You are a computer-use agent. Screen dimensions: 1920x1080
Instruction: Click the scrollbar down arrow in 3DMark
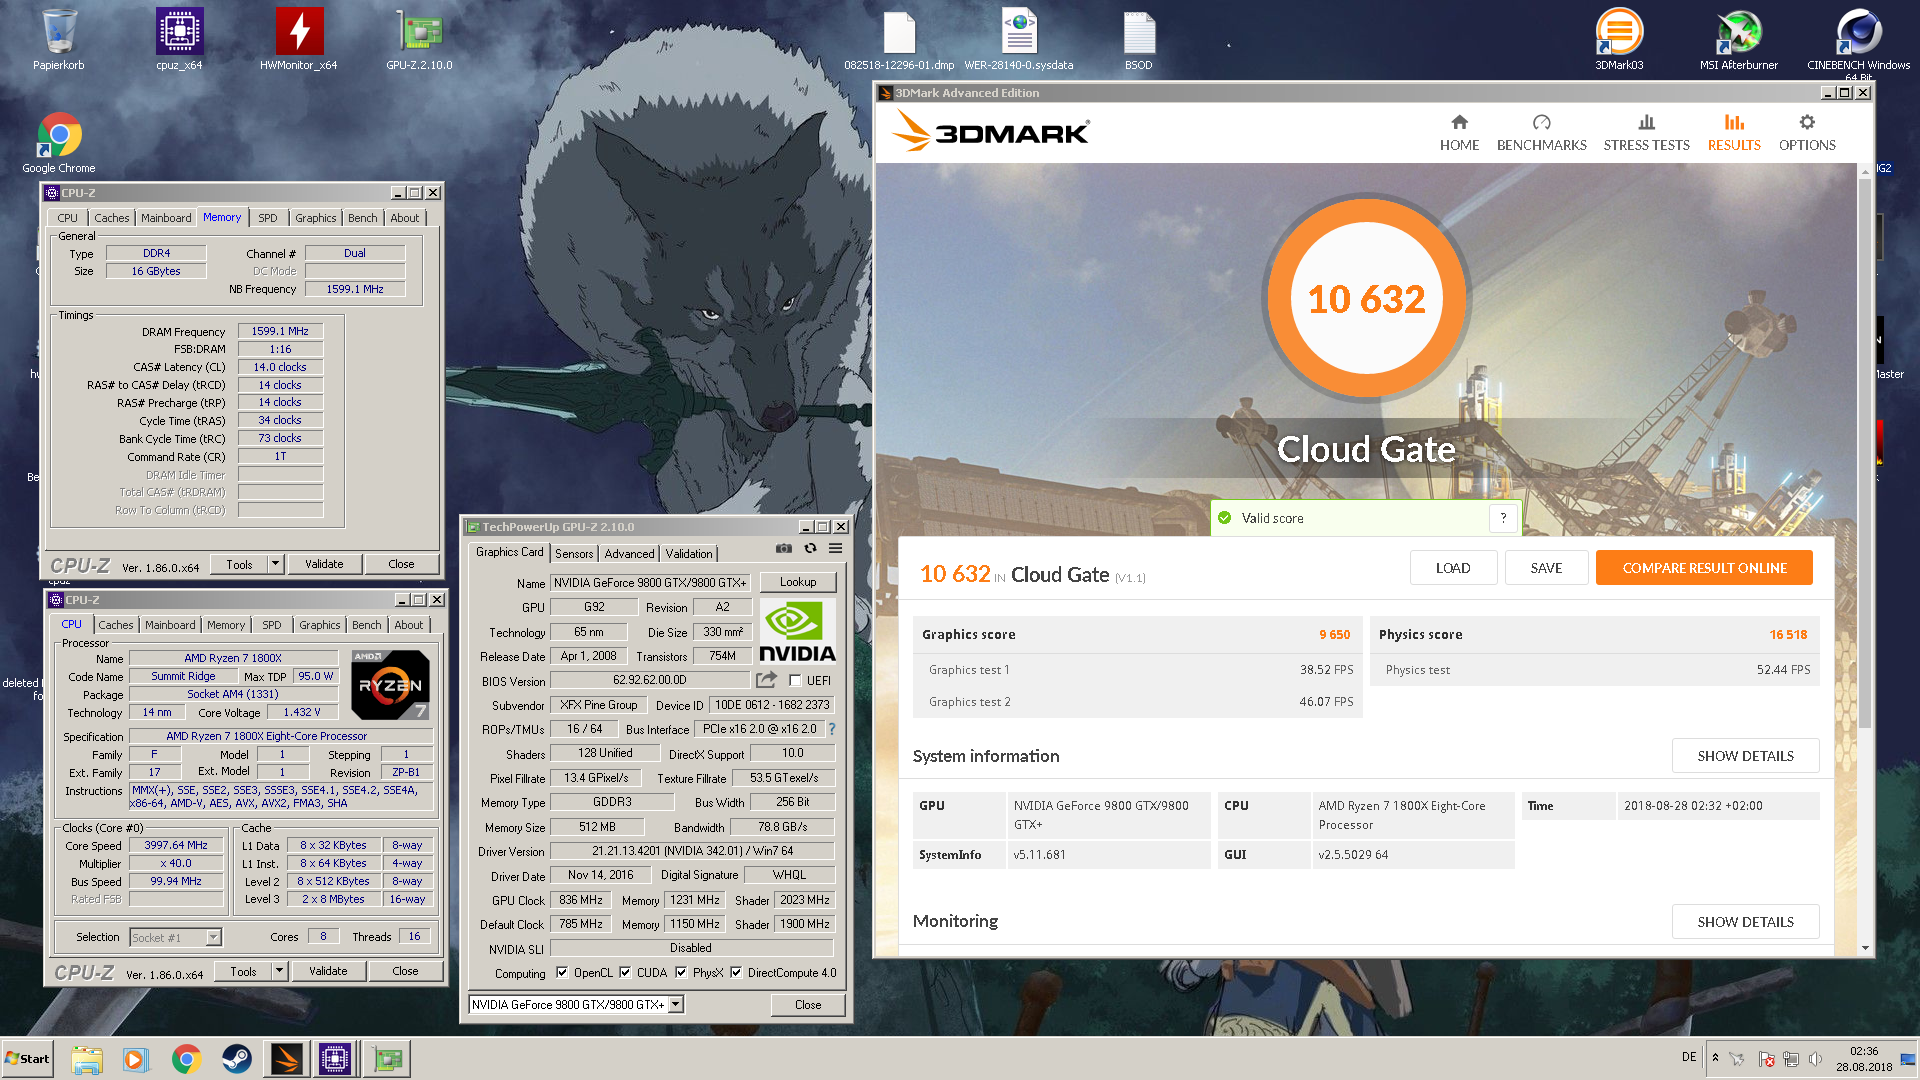(x=1865, y=948)
